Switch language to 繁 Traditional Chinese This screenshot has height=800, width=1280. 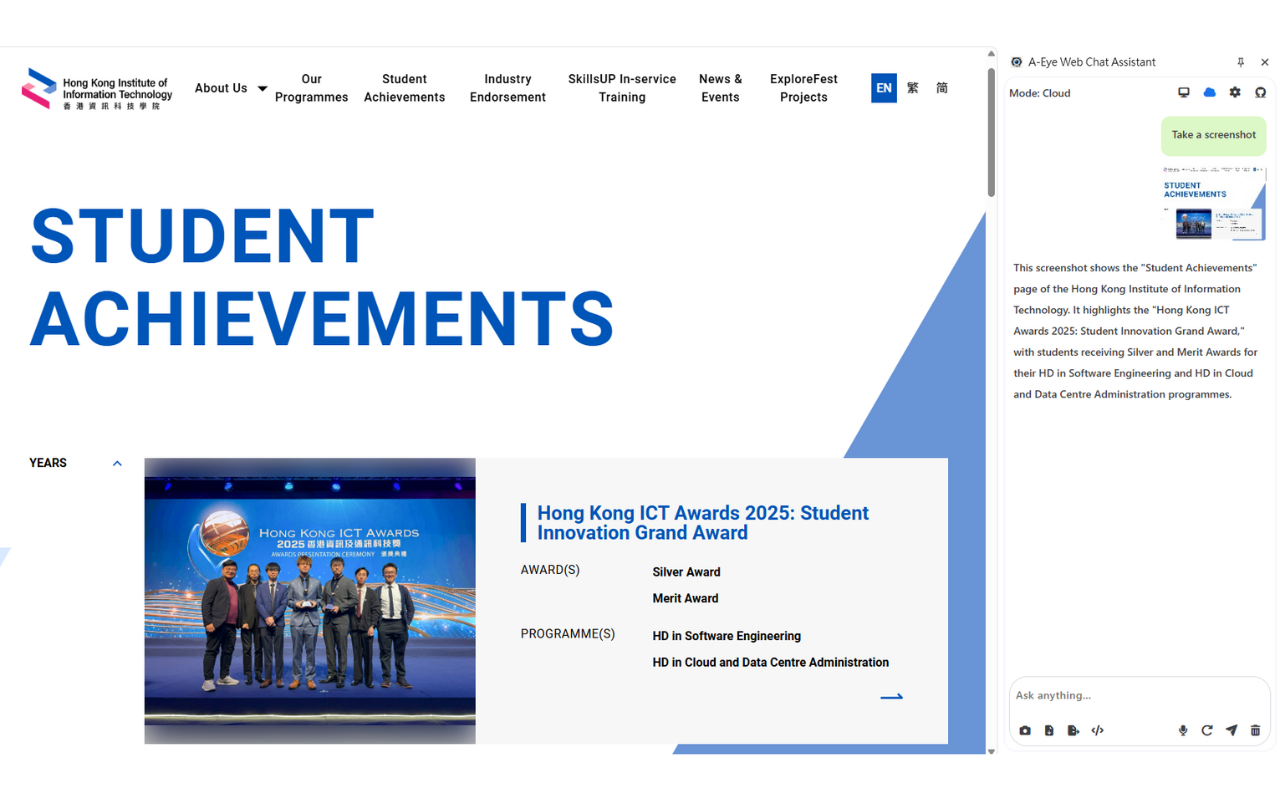click(913, 88)
